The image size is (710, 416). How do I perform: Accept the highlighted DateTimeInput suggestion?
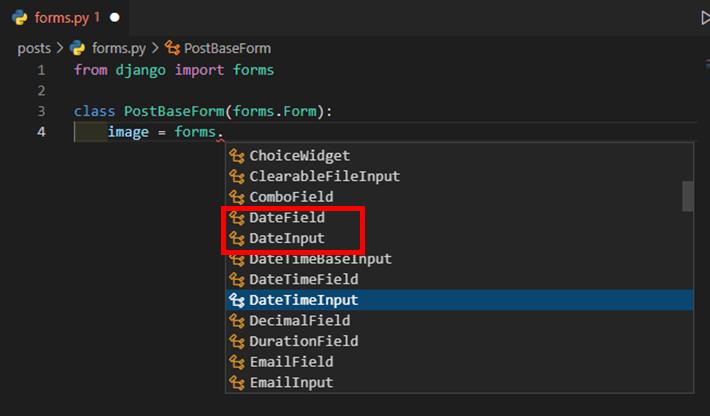pos(460,300)
